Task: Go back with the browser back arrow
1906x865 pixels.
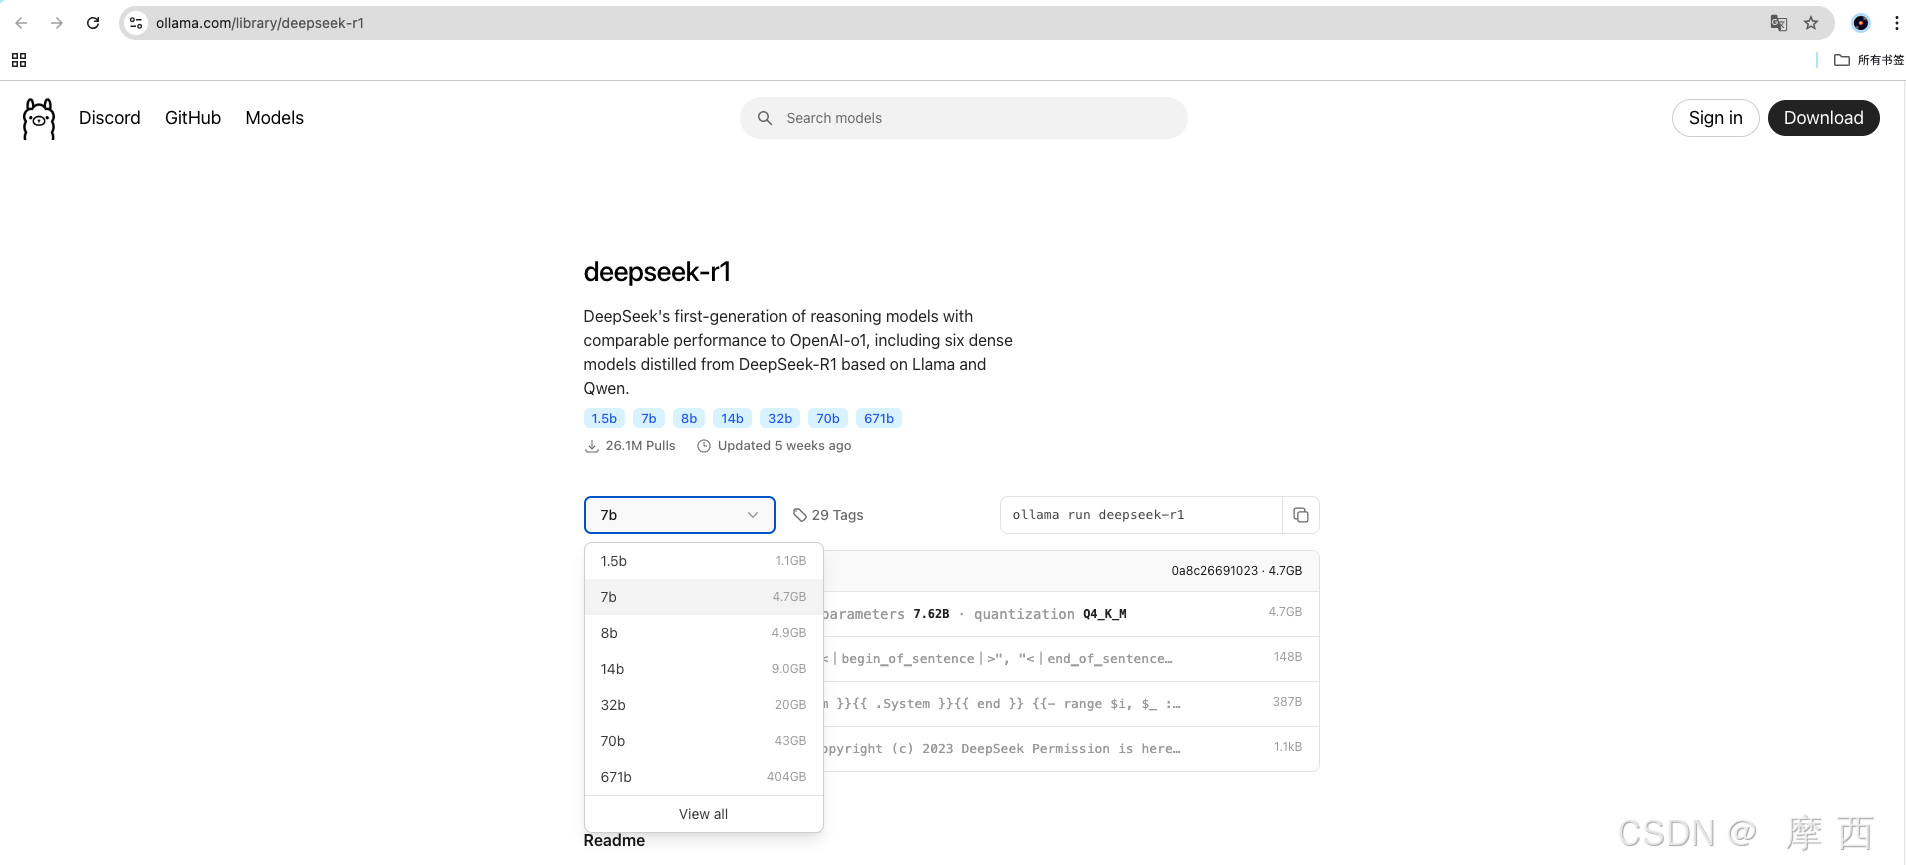Action: point(21,23)
